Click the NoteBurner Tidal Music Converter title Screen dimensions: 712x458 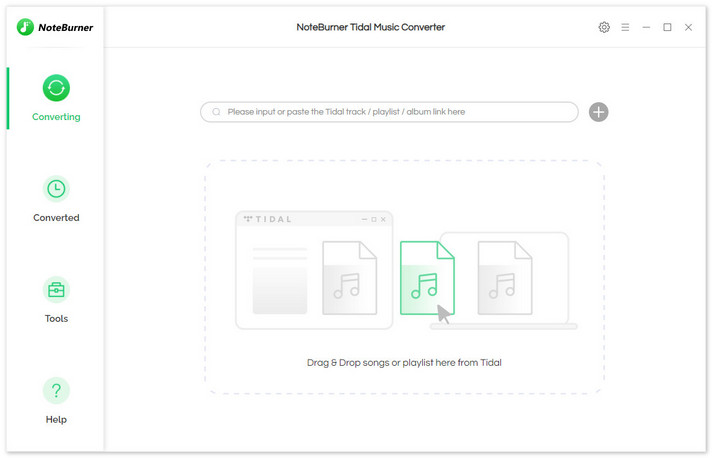(371, 27)
